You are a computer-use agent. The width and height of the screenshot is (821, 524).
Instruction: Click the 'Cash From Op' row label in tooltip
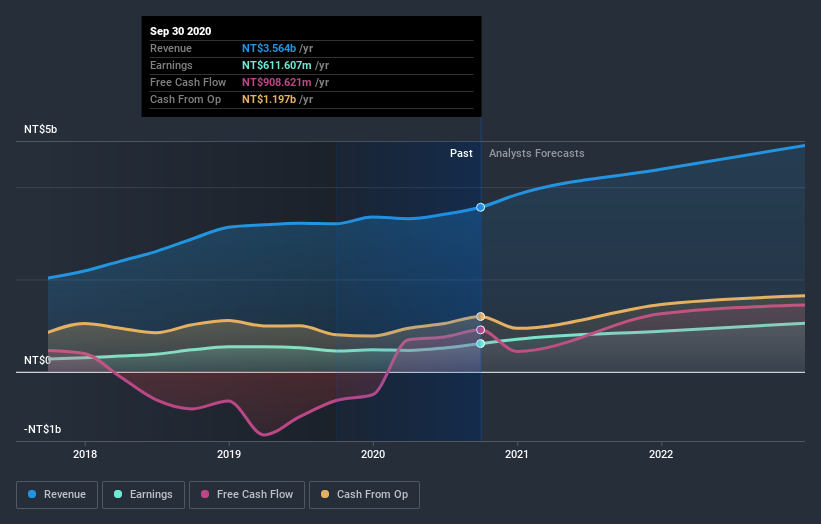point(185,99)
